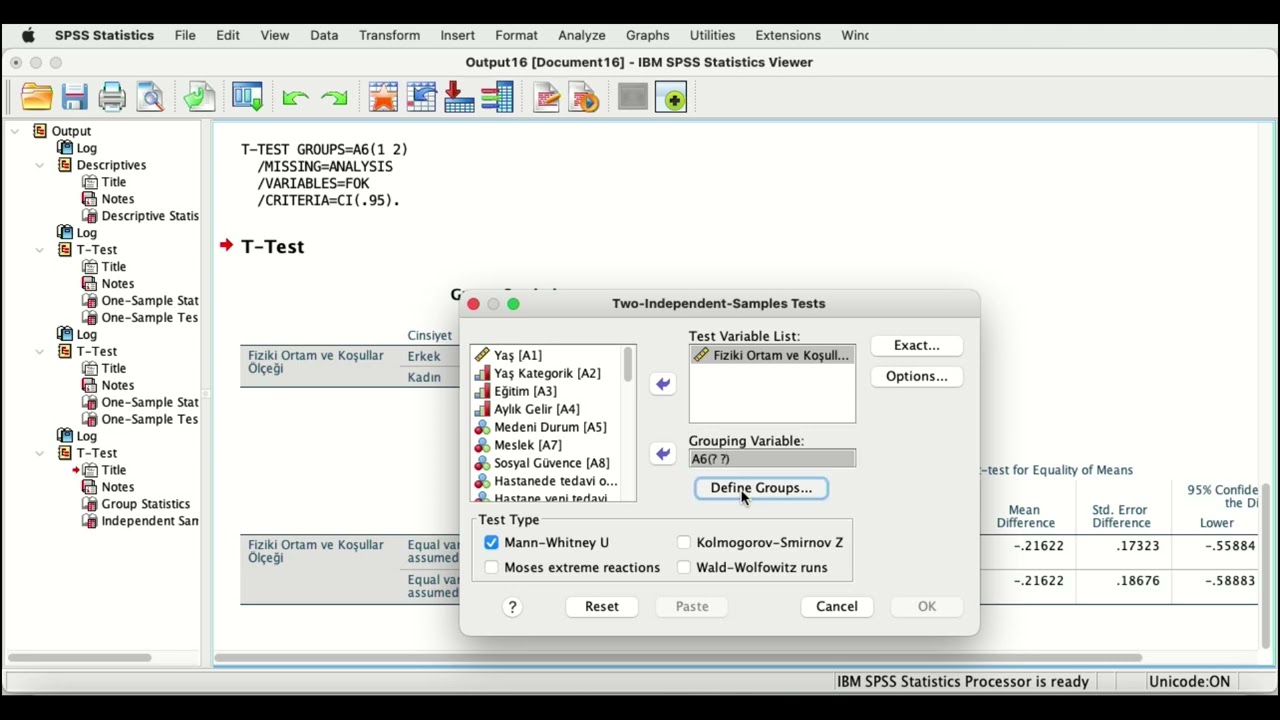Open Print Preview from the toolbar
This screenshot has width=1280, height=720.
(150, 97)
